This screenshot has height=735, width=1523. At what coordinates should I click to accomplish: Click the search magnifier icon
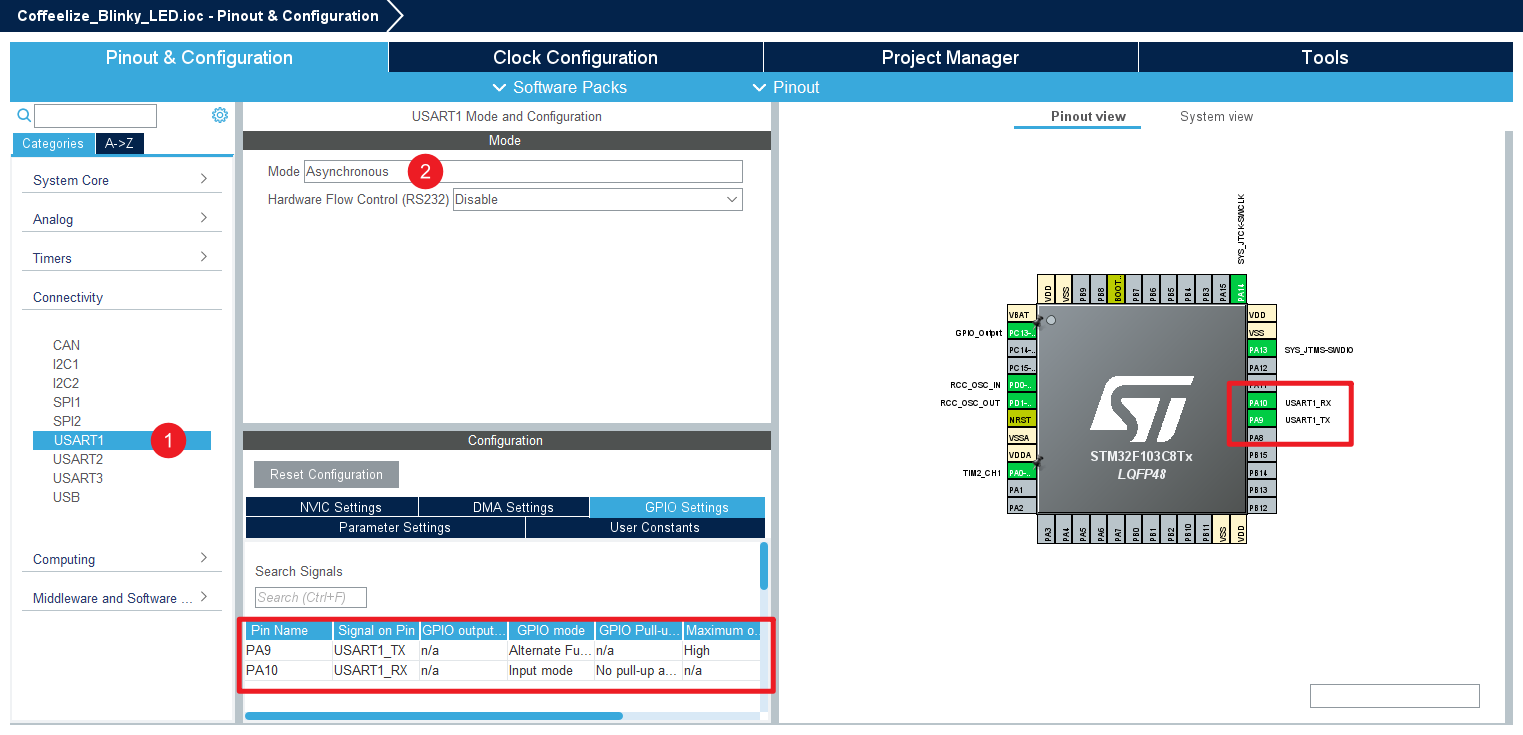(x=24, y=115)
